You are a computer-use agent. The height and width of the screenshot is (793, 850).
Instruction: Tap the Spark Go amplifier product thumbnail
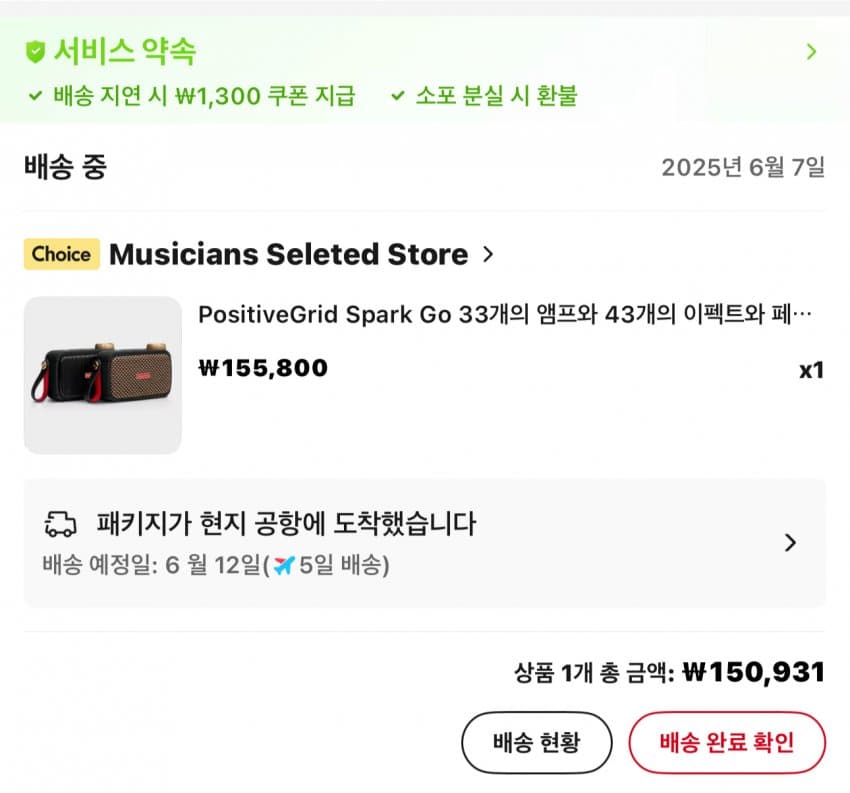[x=103, y=375]
